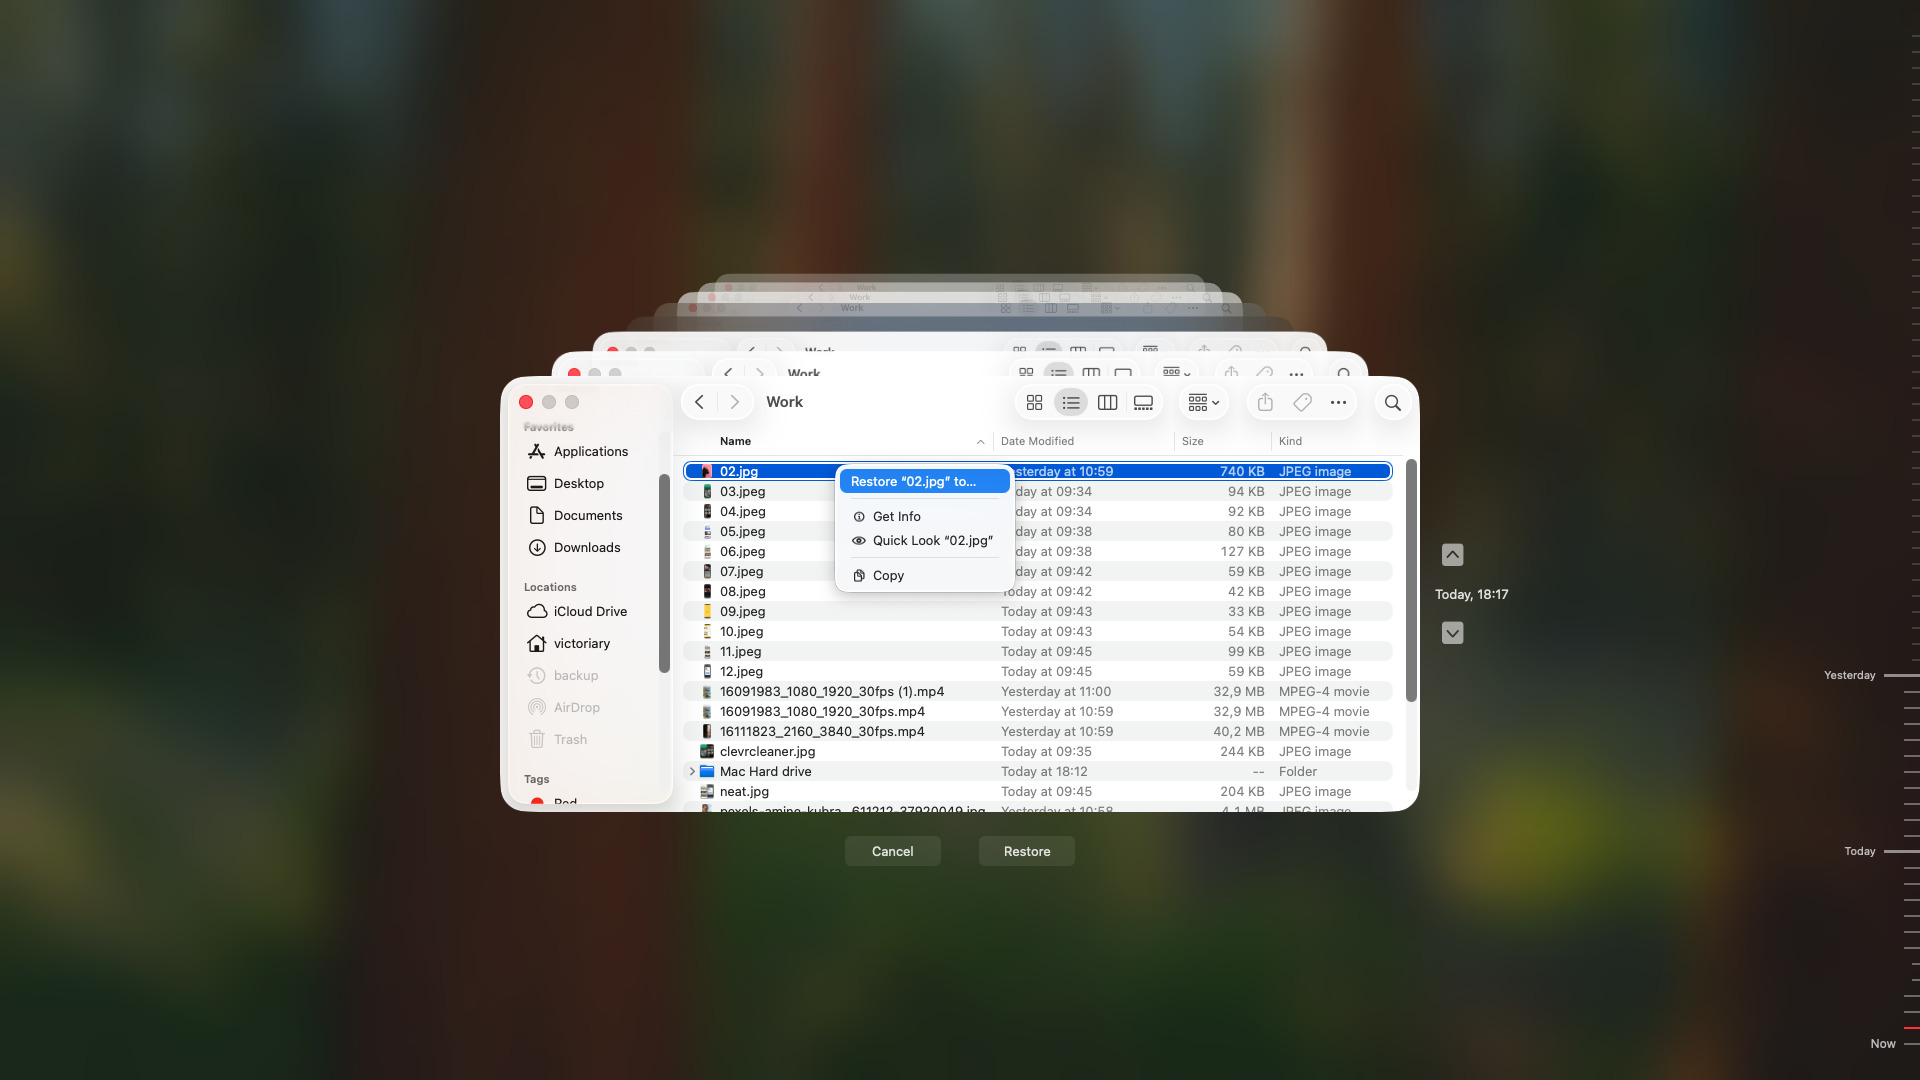
Task: Click the Search magnifier icon
Action: 1393,403
